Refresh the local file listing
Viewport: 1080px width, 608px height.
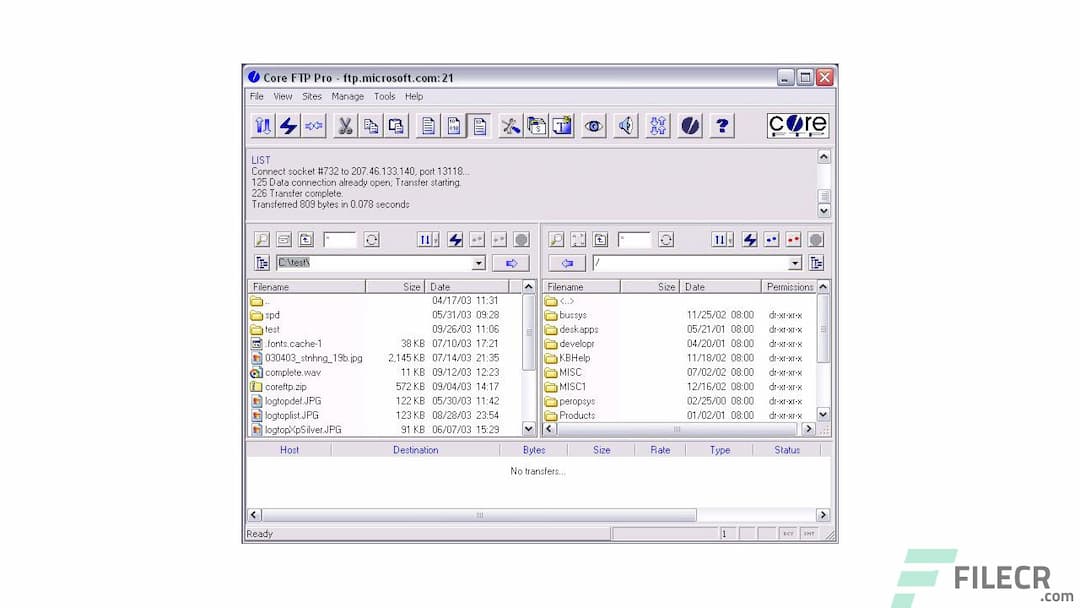(x=370, y=239)
